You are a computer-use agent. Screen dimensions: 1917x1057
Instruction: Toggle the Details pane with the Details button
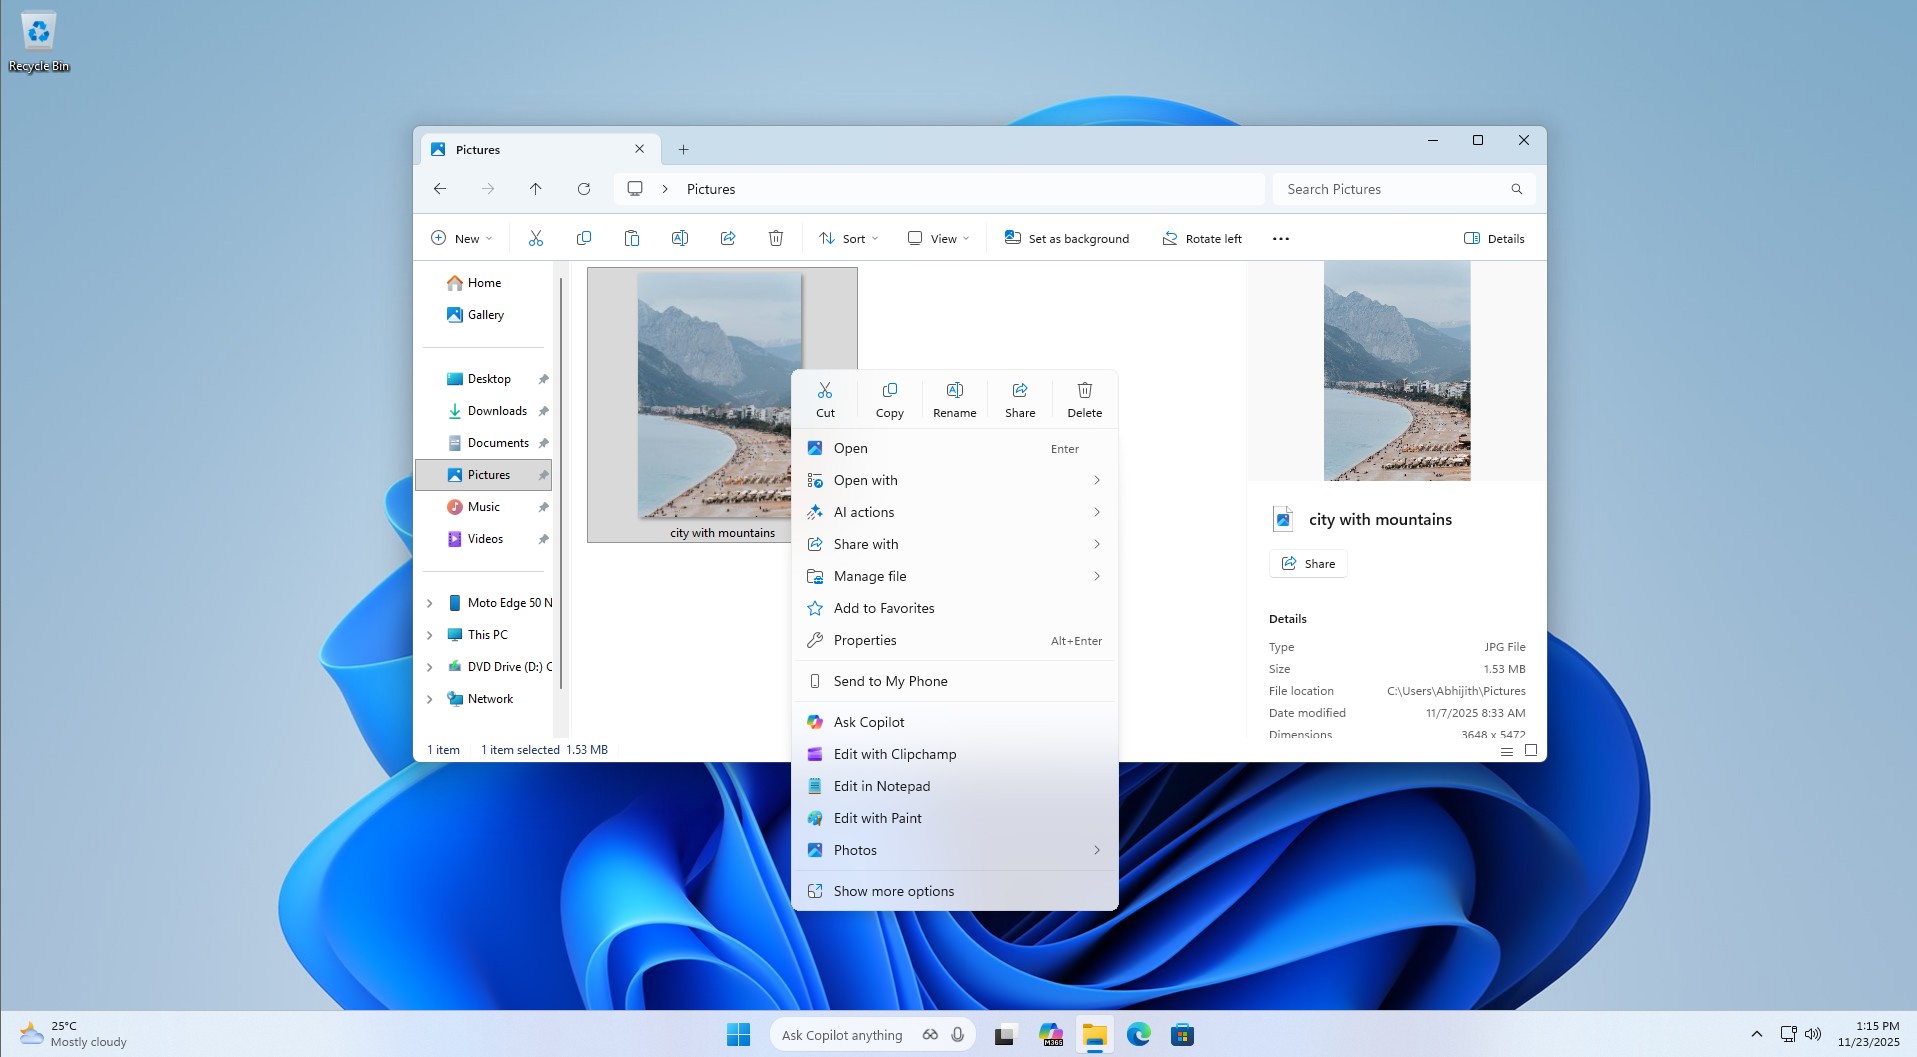(1493, 238)
